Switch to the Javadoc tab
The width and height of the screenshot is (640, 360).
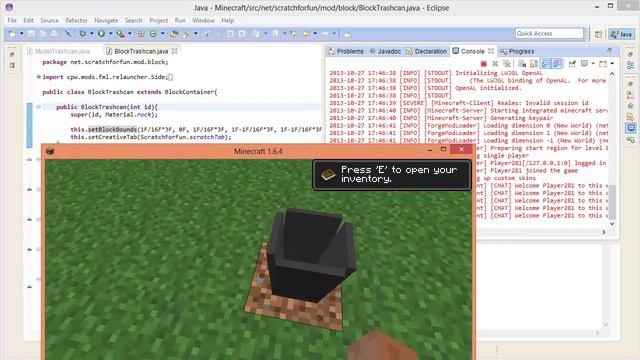pos(385,51)
